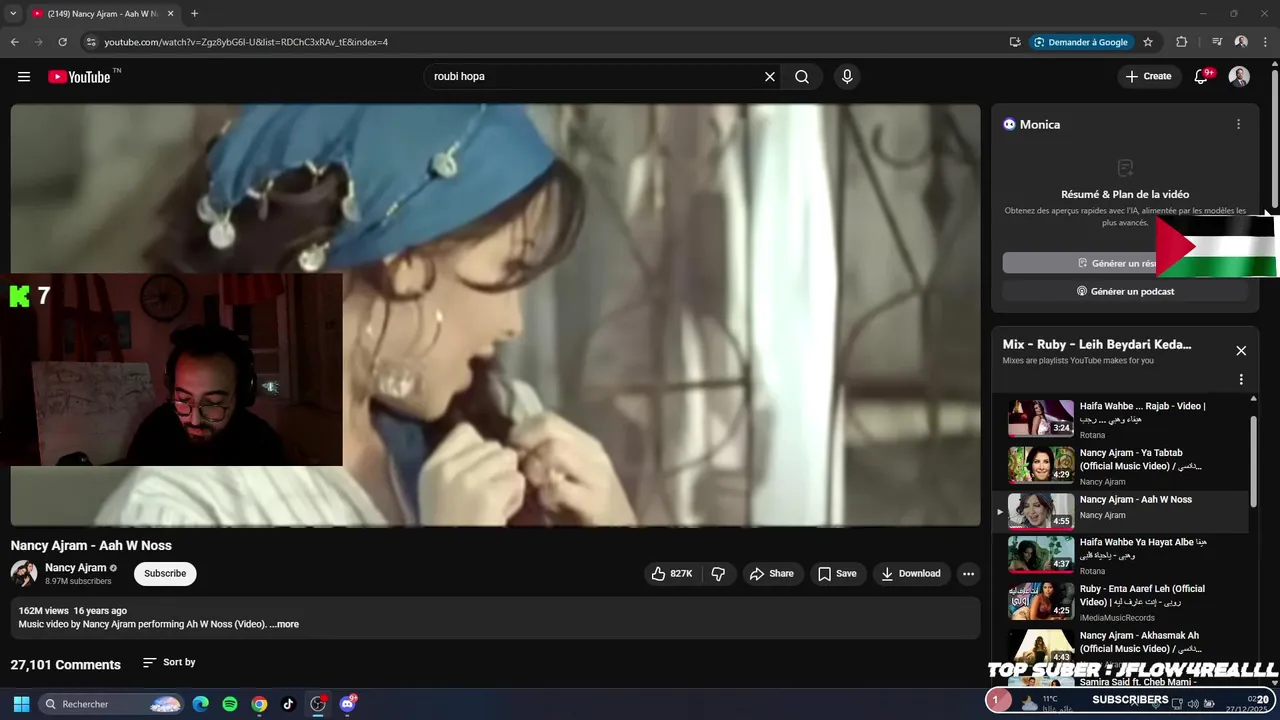Image resolution: width=1280 pixels, height=720 pixels.
Task: Go back in the browser
Action: pyautogui.click(x=14, y=42)
